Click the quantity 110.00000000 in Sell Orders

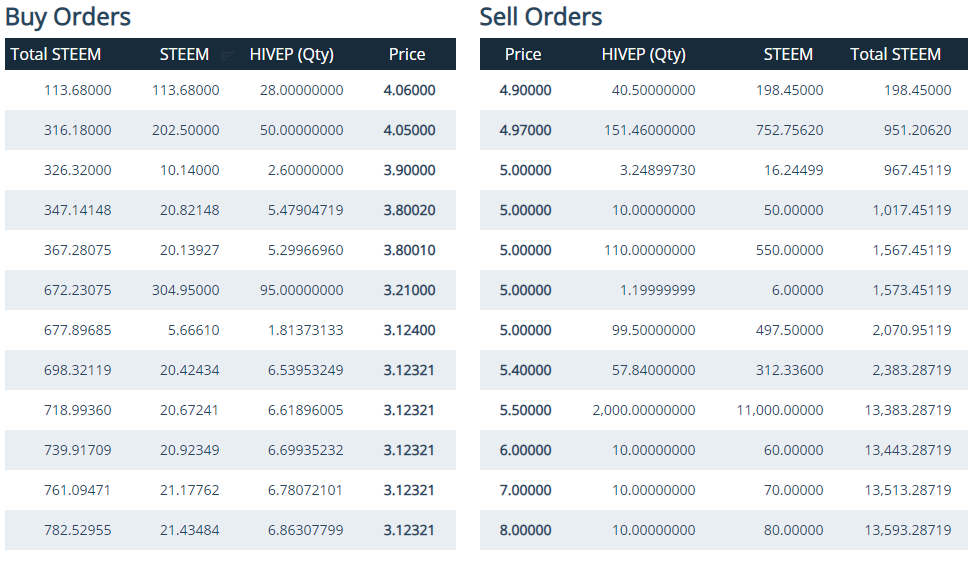click(649, 250)
